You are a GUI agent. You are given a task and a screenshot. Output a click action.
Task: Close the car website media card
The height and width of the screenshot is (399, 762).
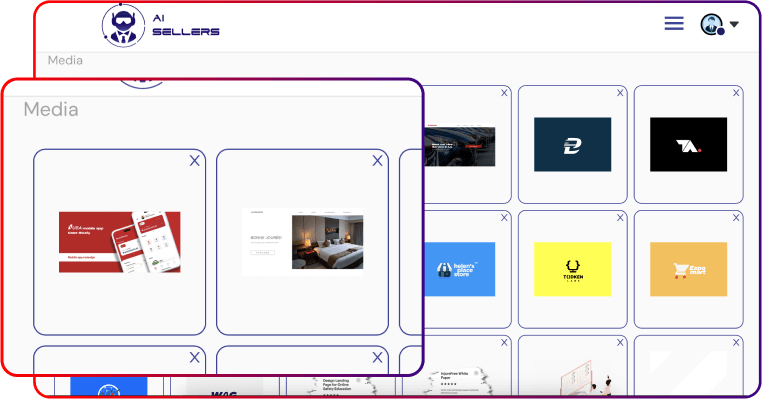coord(504,93)
